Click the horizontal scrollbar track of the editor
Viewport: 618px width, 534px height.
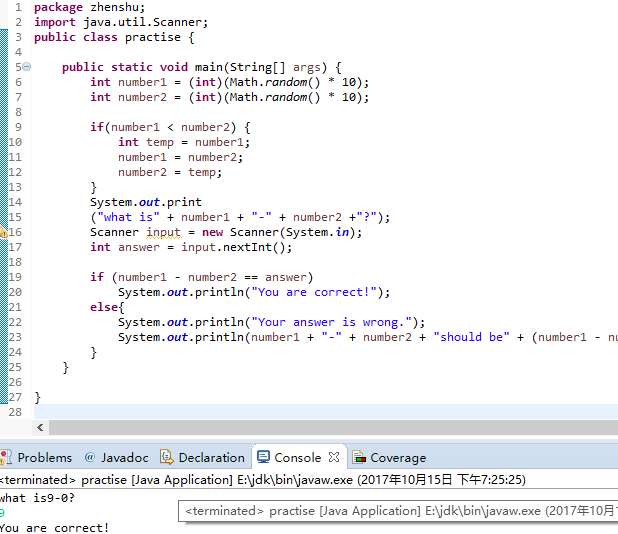(333, 428)
